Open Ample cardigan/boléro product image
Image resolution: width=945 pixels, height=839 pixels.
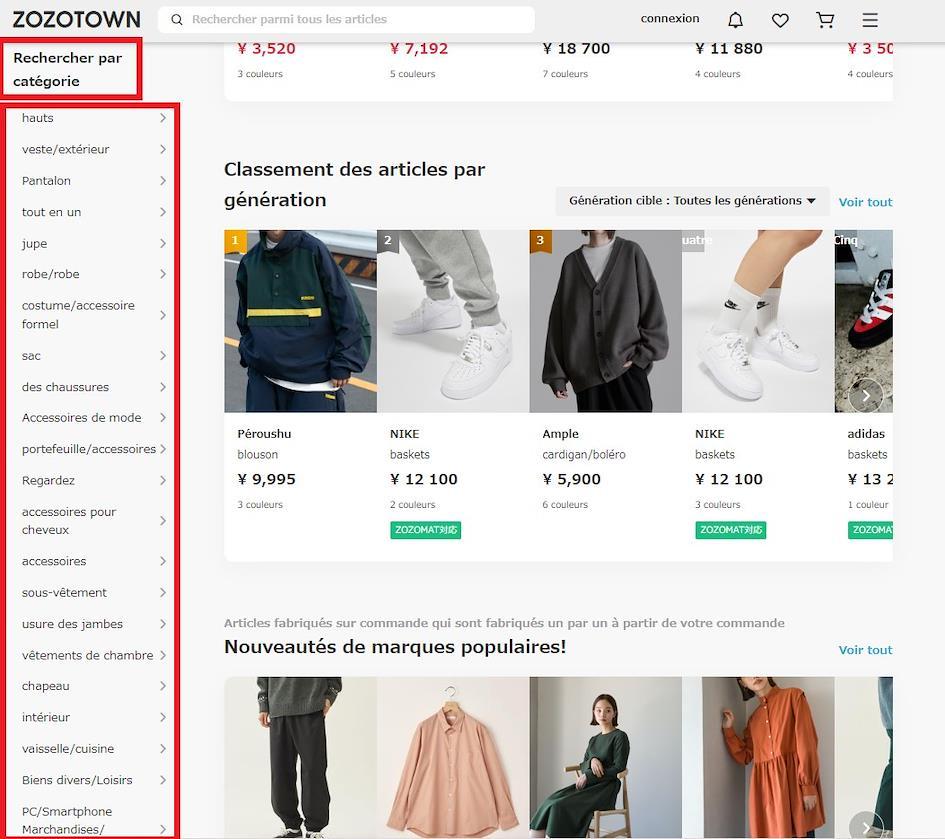coord(606,321)
